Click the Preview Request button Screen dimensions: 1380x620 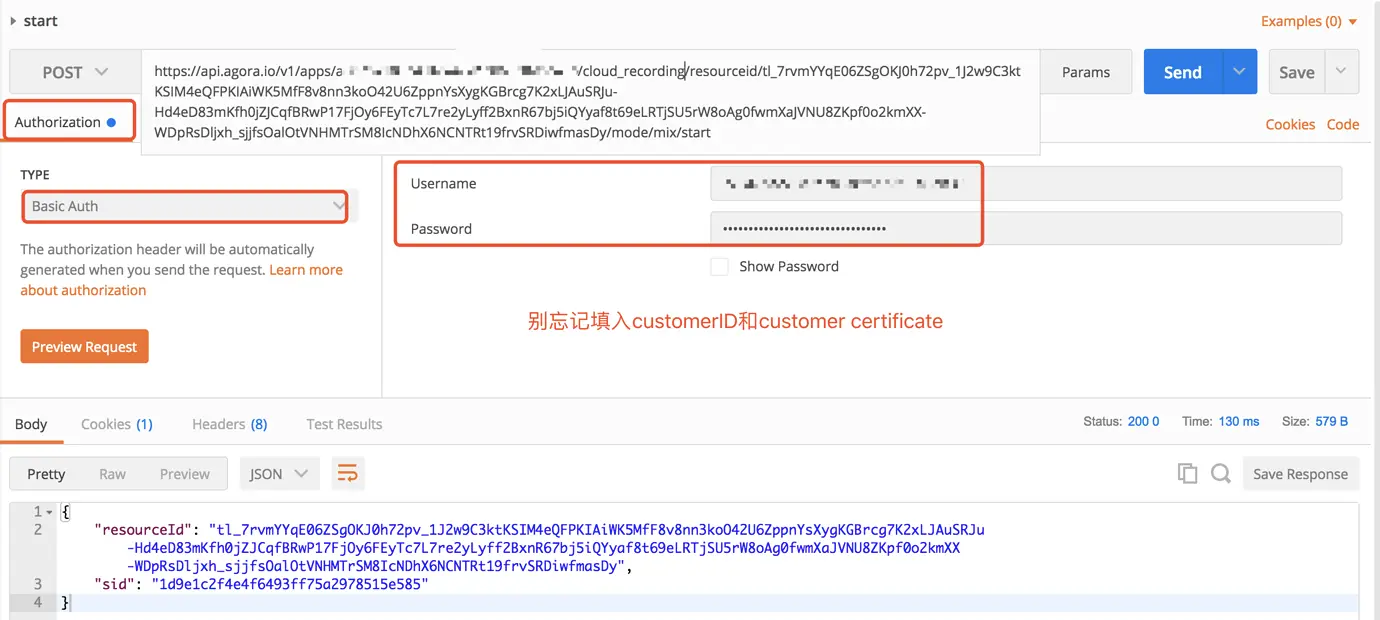[84, 347]
